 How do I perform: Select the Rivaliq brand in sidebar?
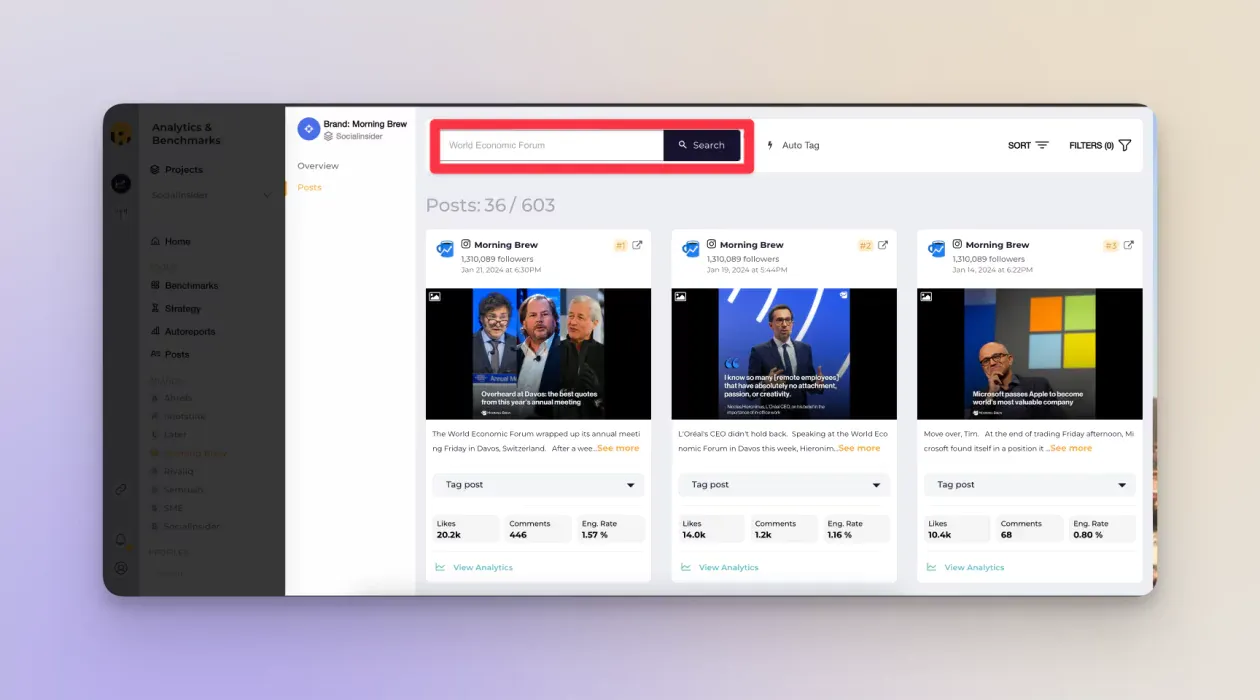click(x=171, y=472)
